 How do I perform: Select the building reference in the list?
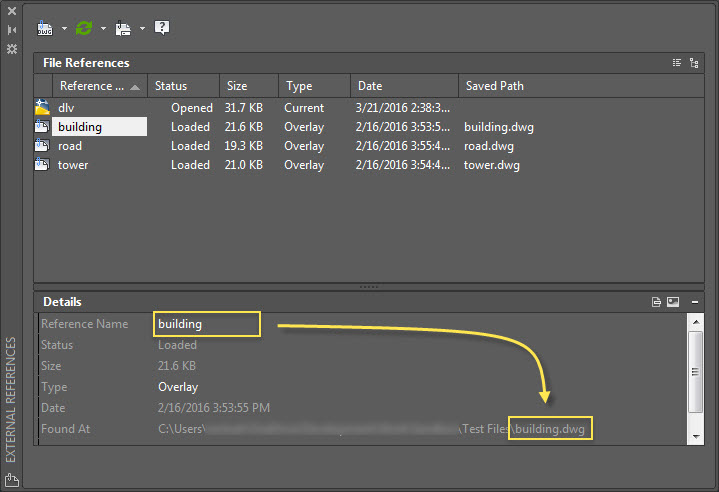click(x=100, y=127)
